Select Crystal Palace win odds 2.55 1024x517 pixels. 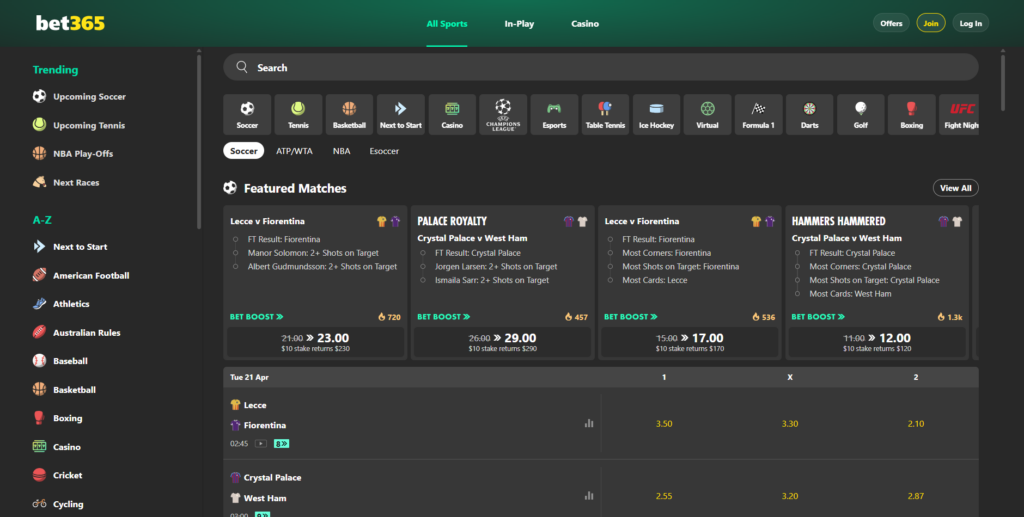[664, 496]
